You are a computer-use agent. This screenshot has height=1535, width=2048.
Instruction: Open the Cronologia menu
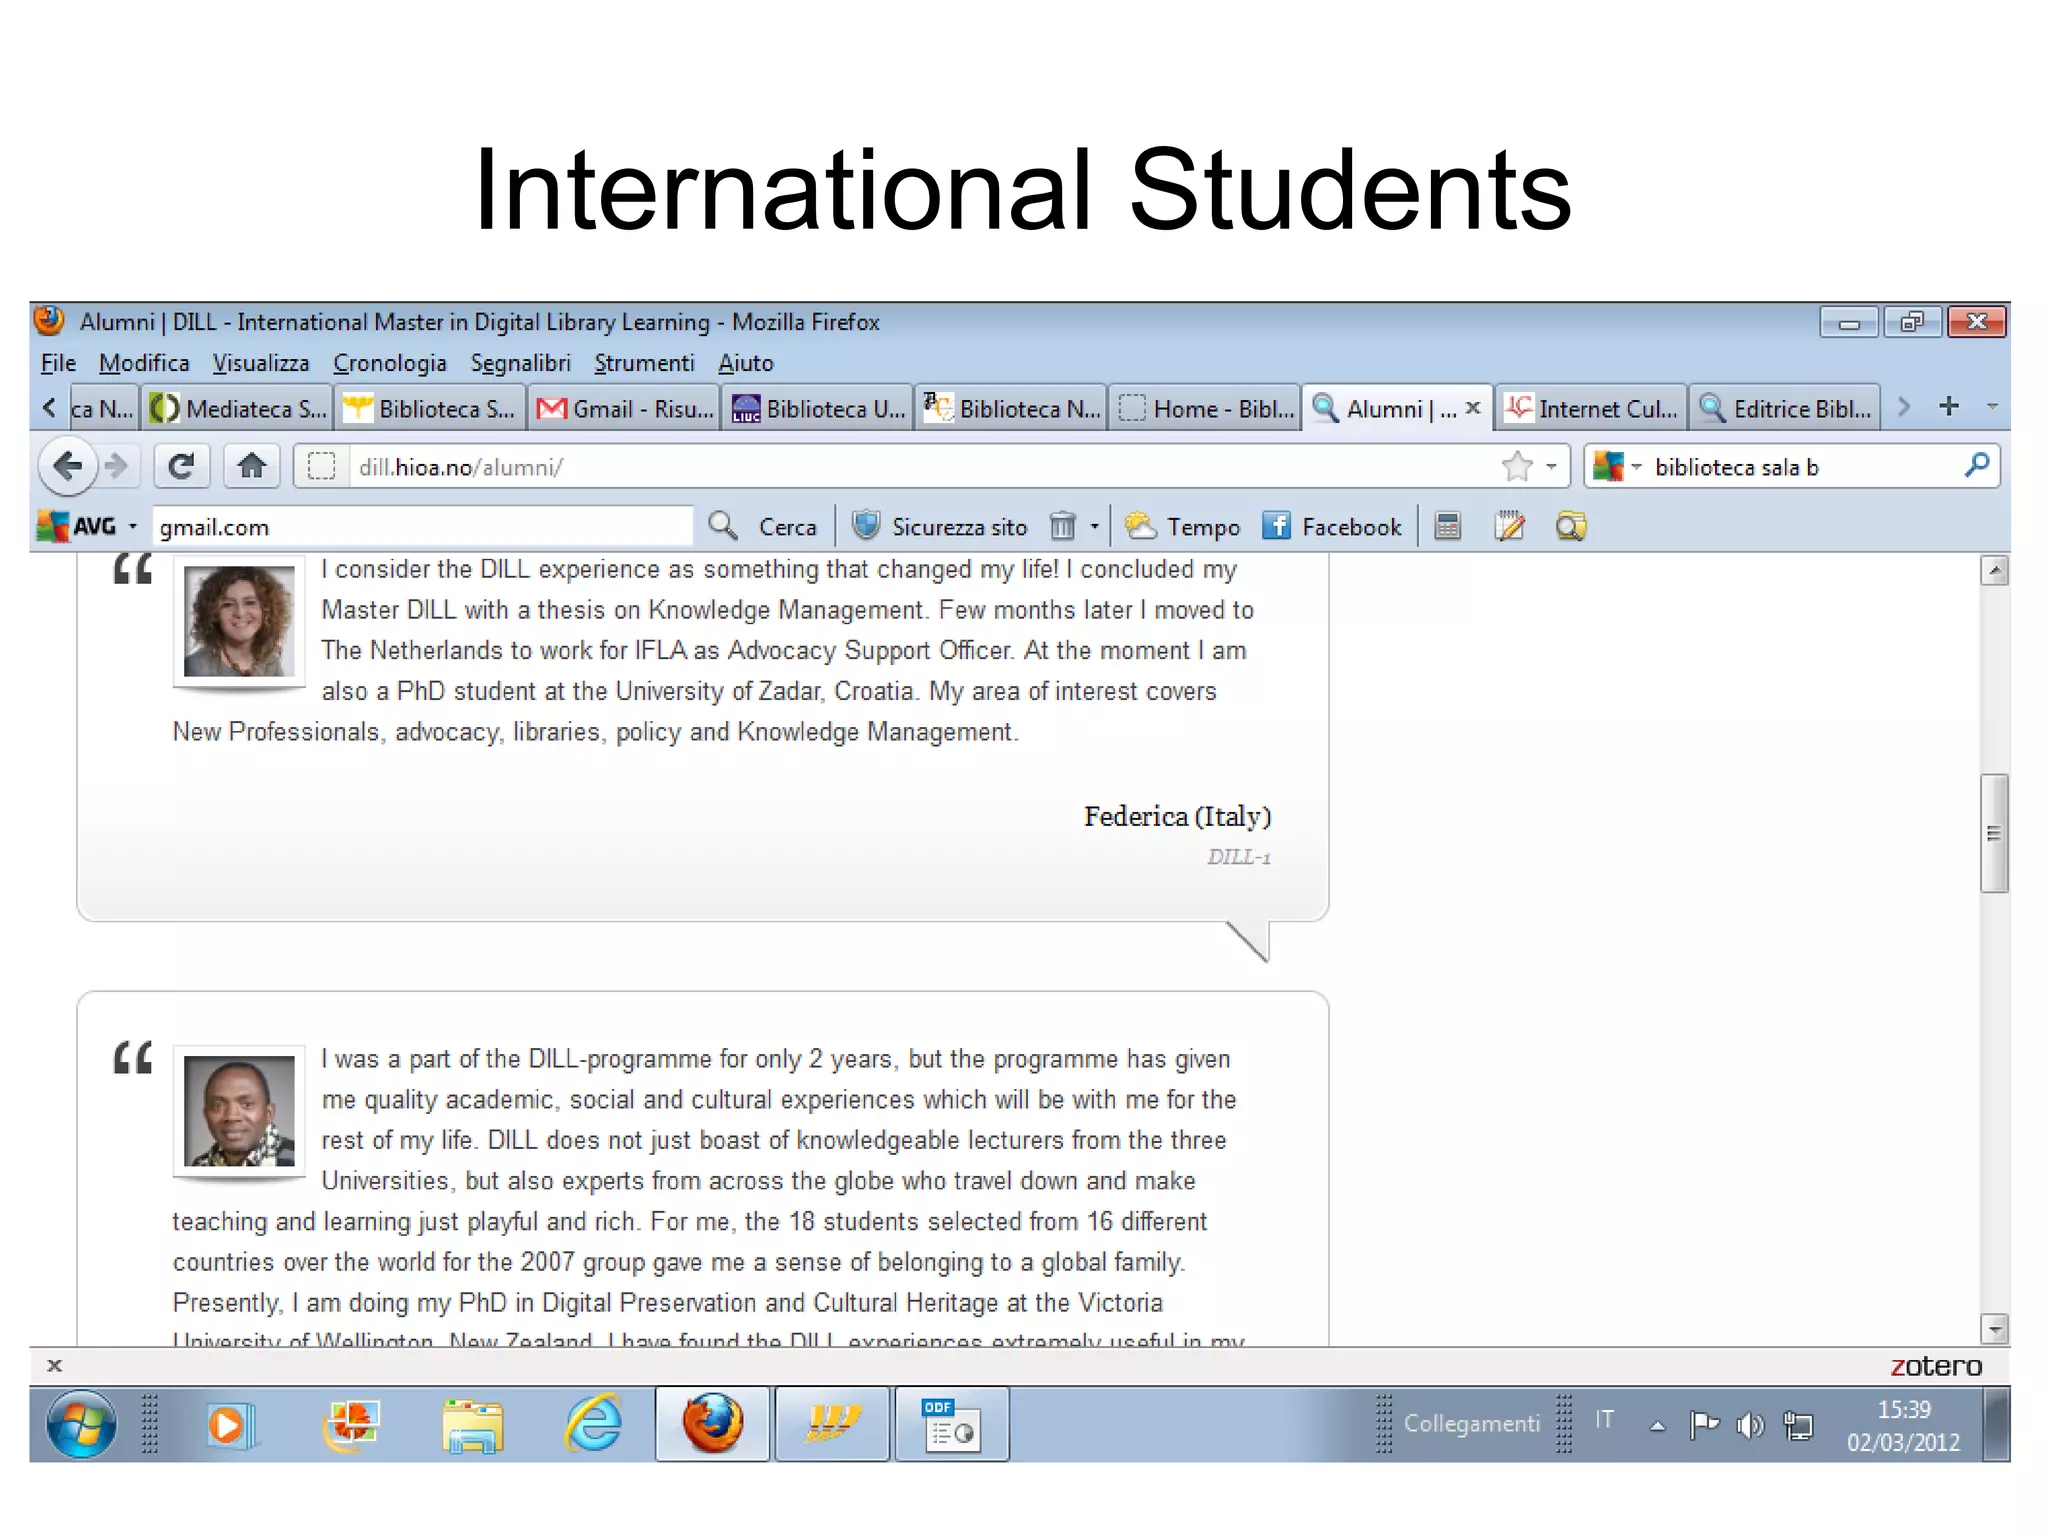390,363
